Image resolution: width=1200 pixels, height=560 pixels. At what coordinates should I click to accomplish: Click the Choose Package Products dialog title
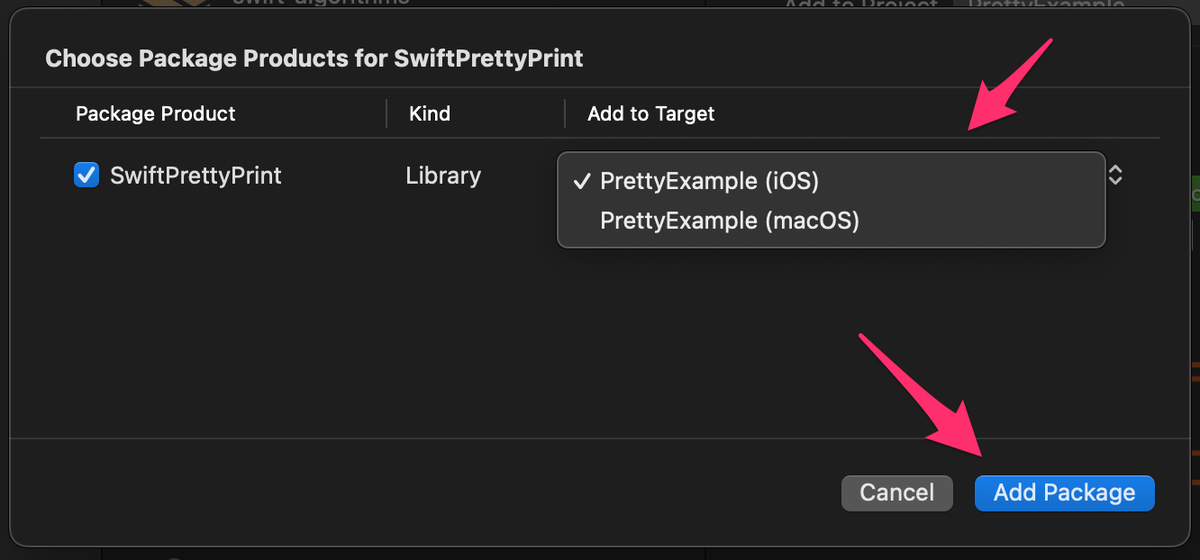click(x=314, y=58)
